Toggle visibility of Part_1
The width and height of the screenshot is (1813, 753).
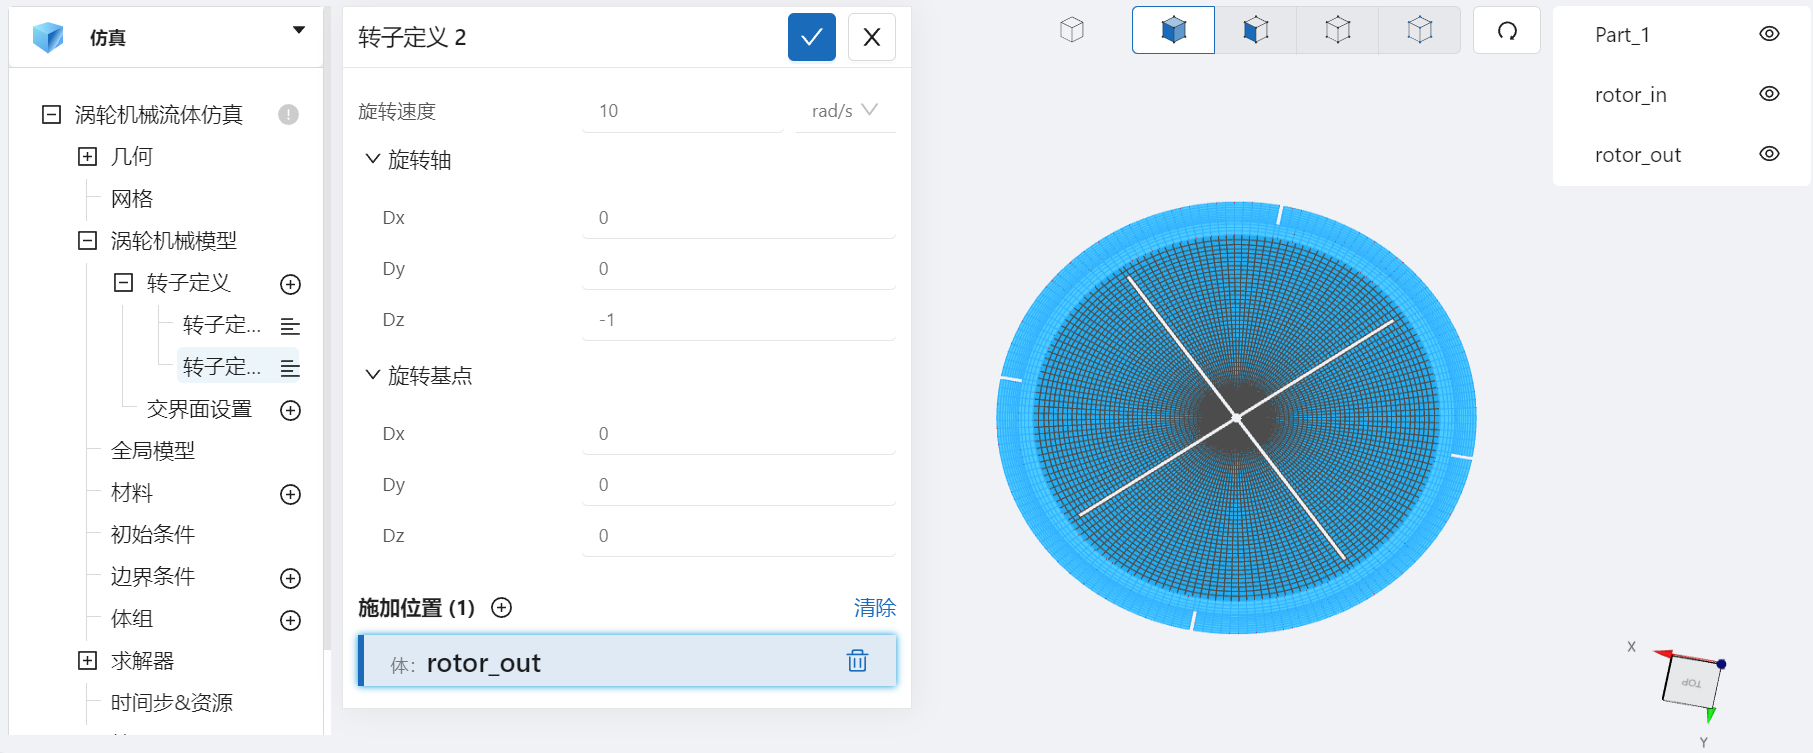click(x=1769, y=34)
